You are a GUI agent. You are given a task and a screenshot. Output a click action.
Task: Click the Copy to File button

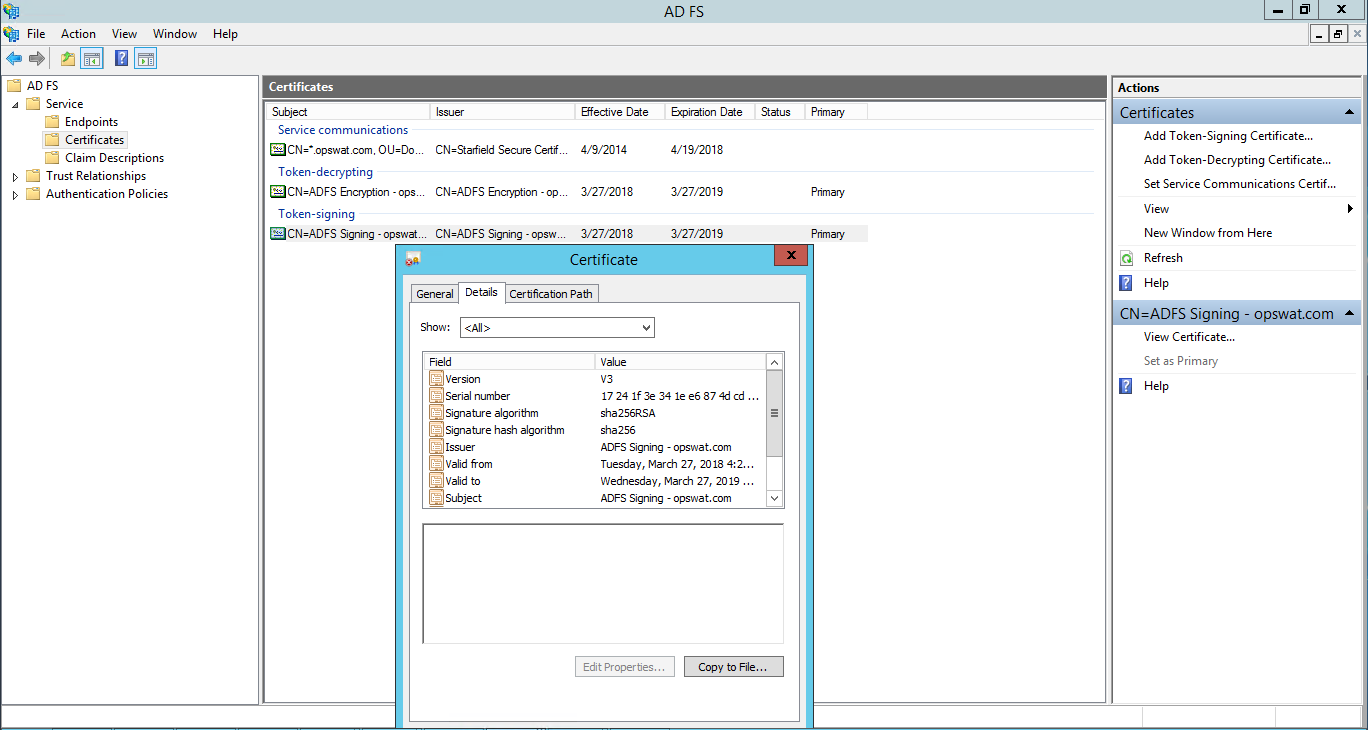click(733, 667)
